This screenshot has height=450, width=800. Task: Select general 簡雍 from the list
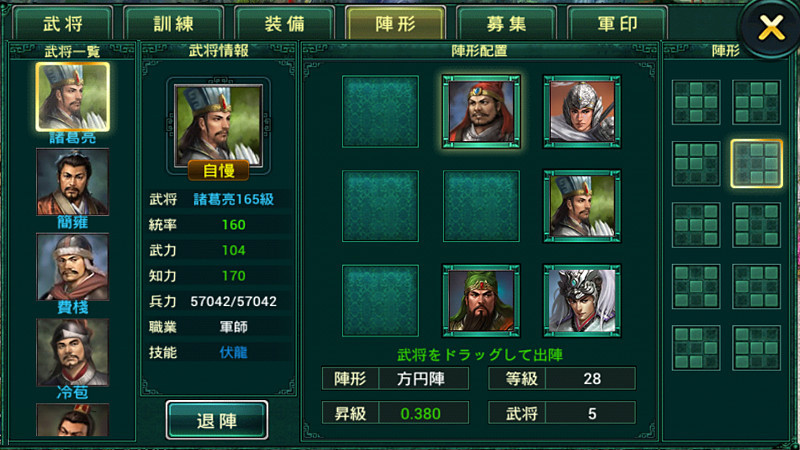point(72,182)
